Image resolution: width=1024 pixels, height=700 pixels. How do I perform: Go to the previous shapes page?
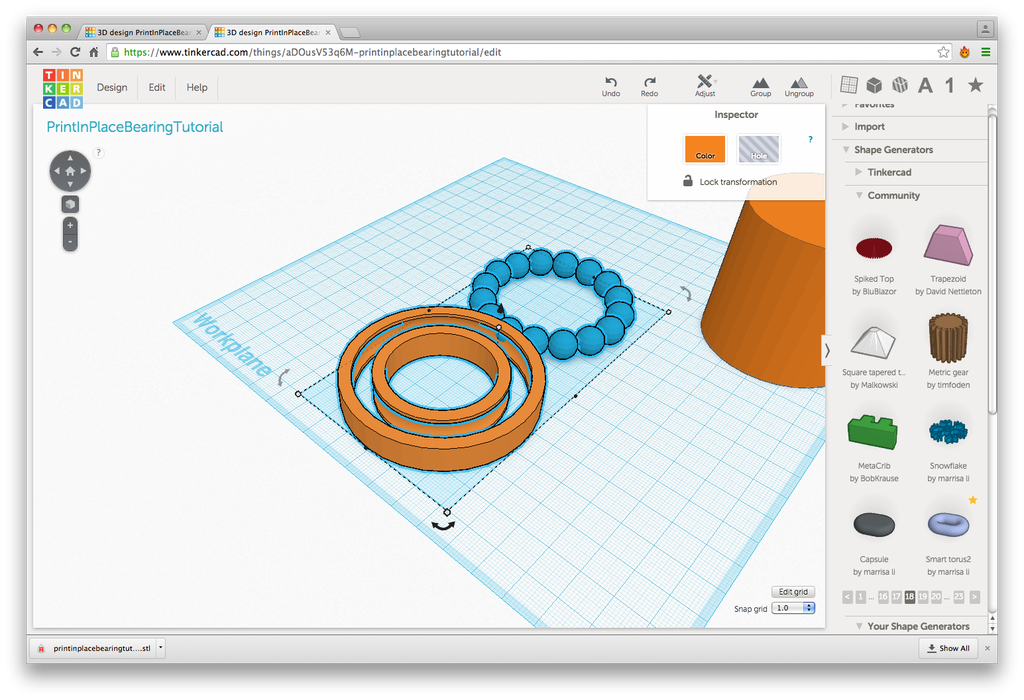tap(848, 596)
